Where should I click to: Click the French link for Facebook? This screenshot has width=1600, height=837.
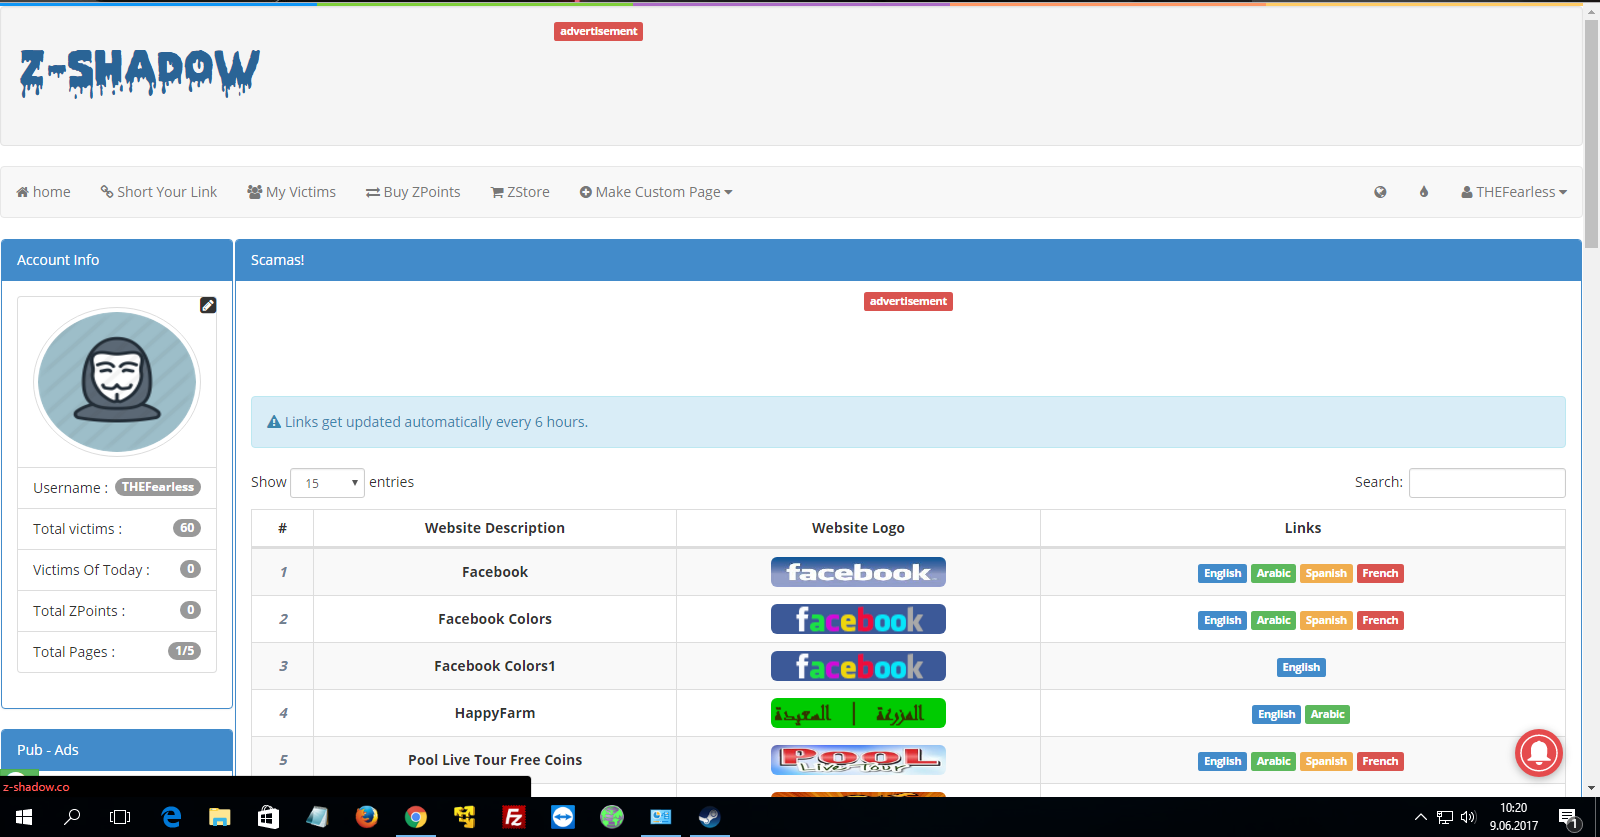[x=1380, y=573]
